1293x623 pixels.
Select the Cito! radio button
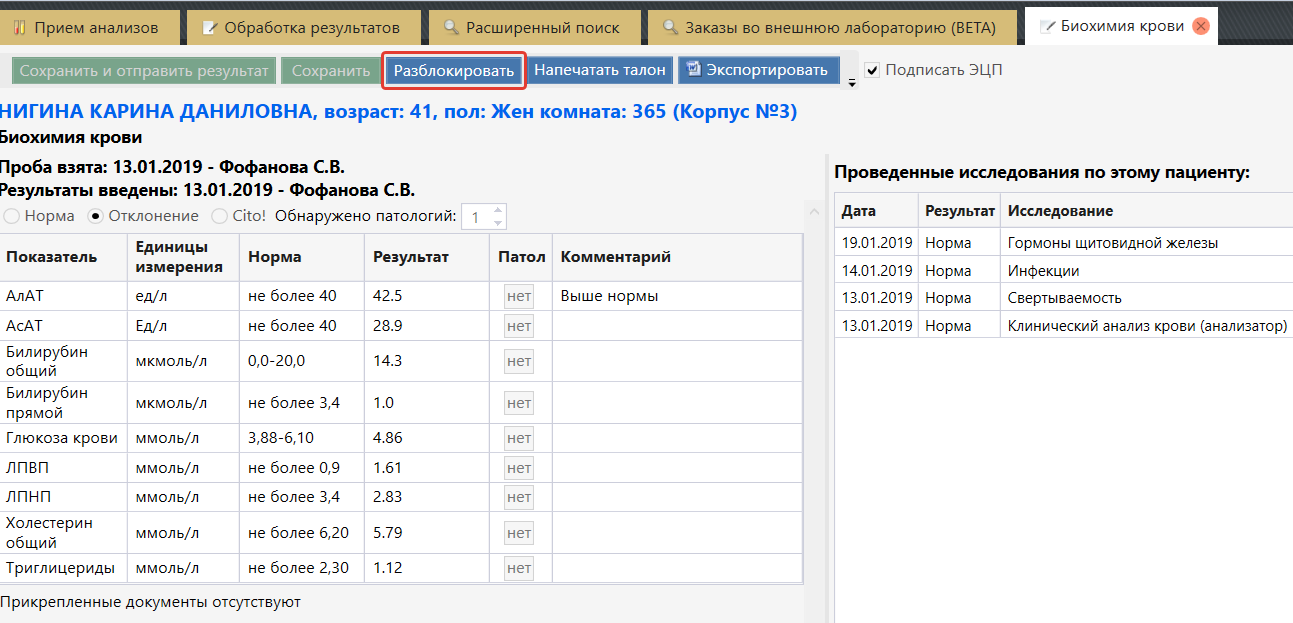(x=220, y=215)
